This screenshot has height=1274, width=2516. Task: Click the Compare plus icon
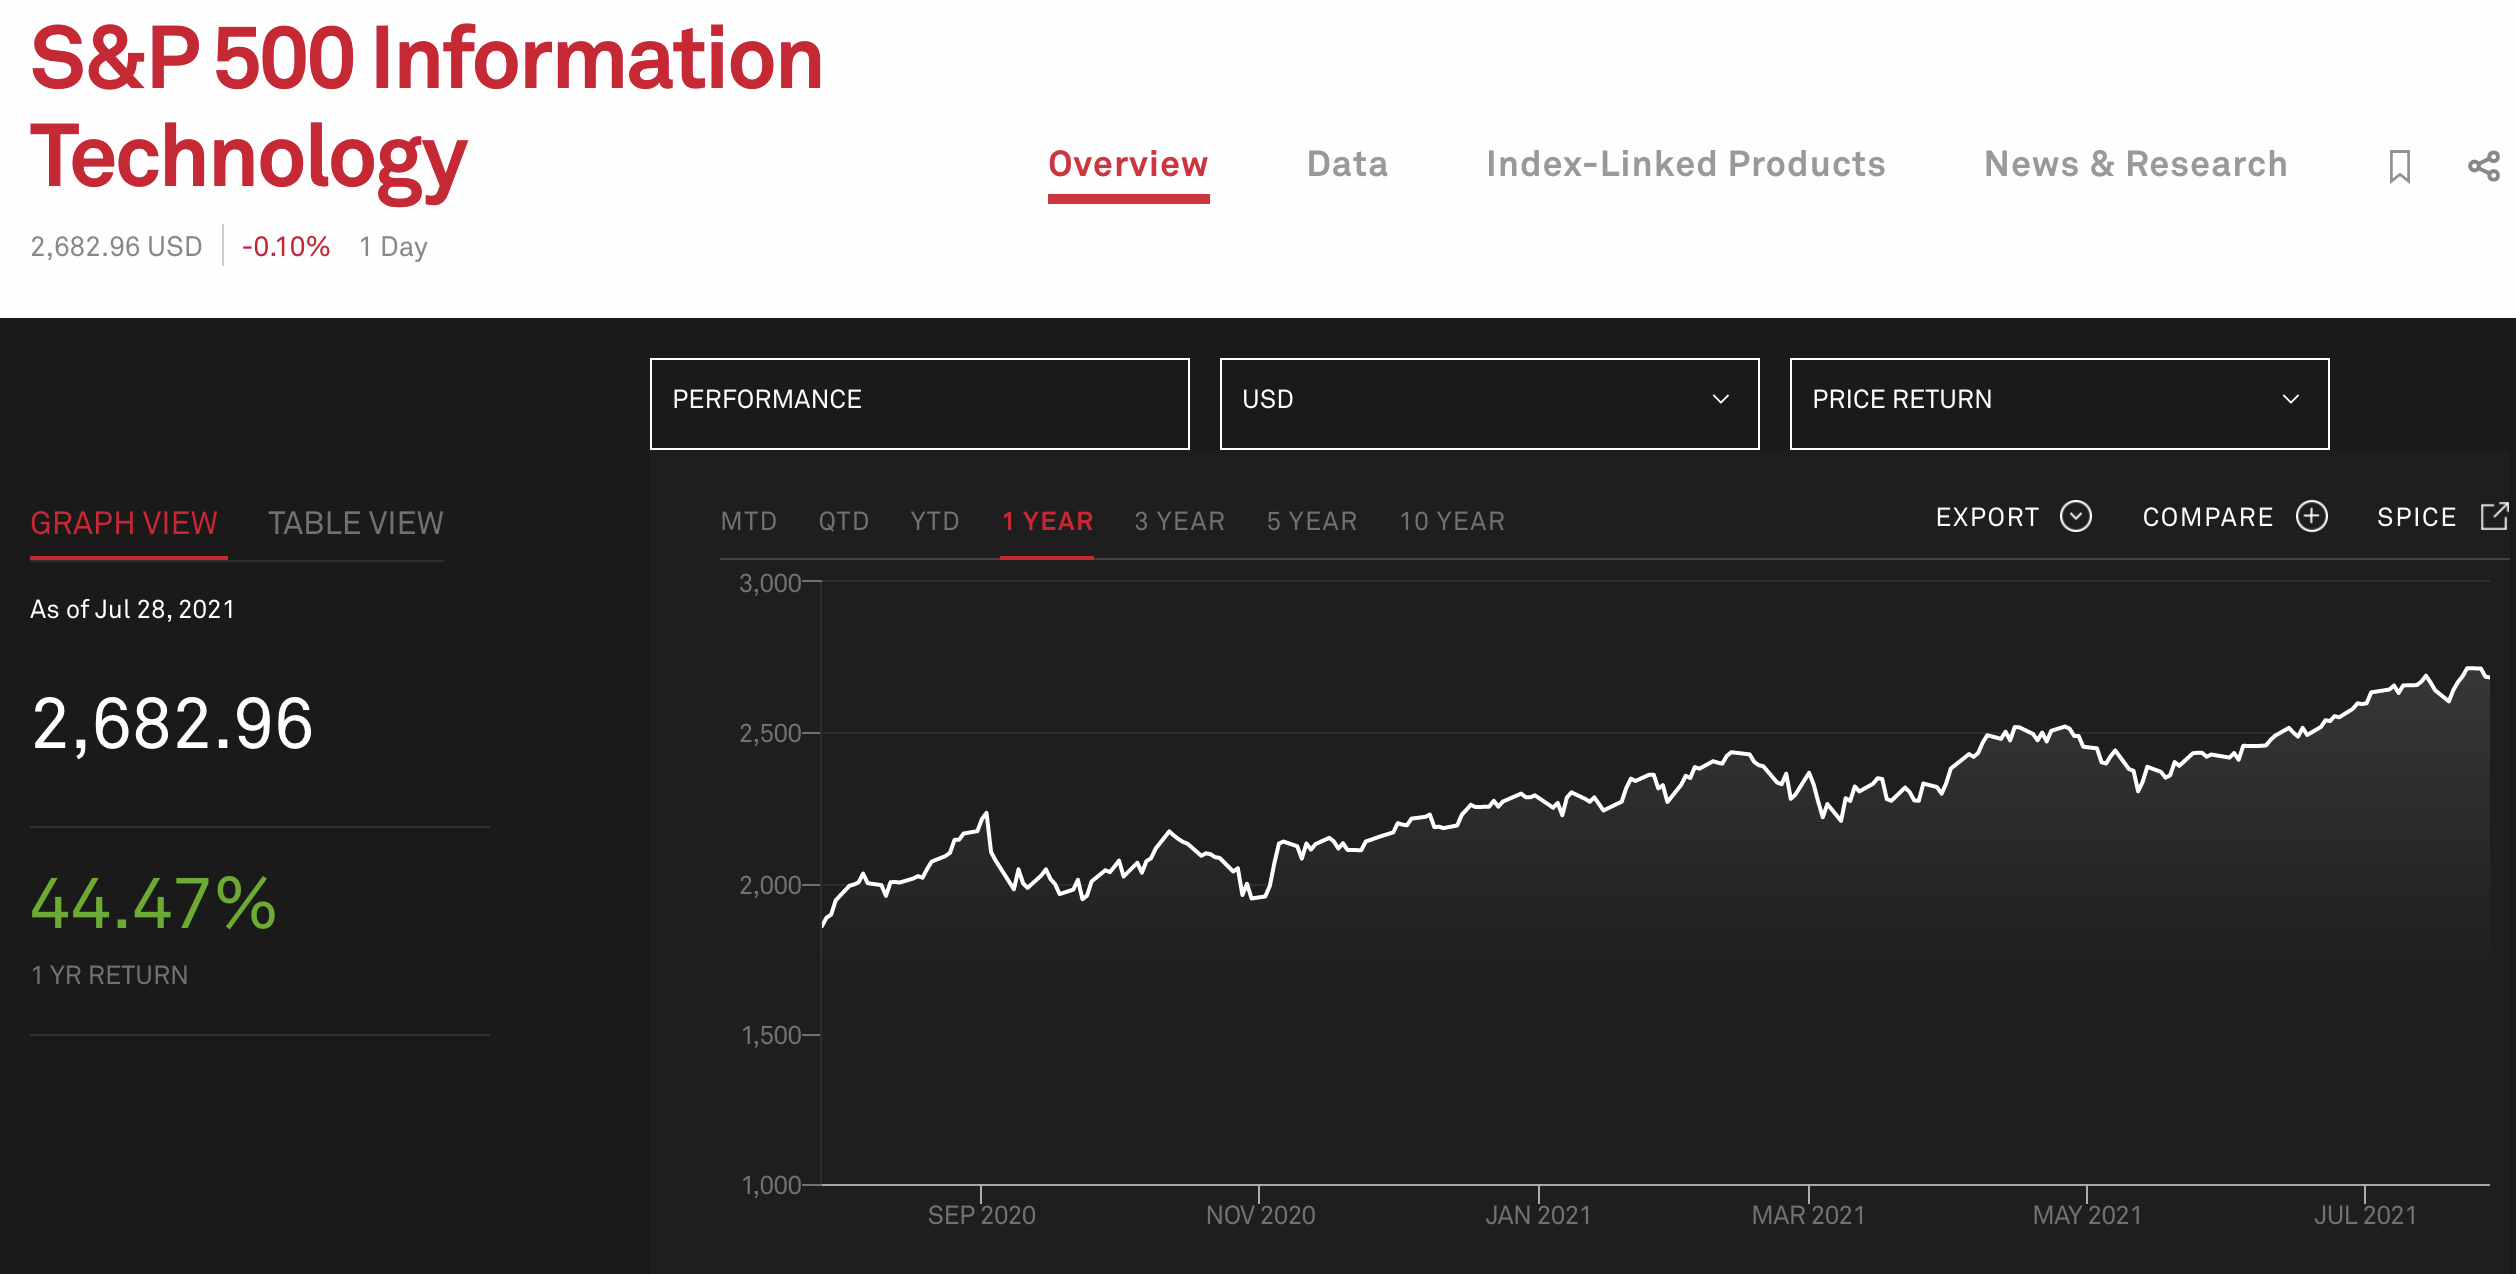click(2312, 516)
